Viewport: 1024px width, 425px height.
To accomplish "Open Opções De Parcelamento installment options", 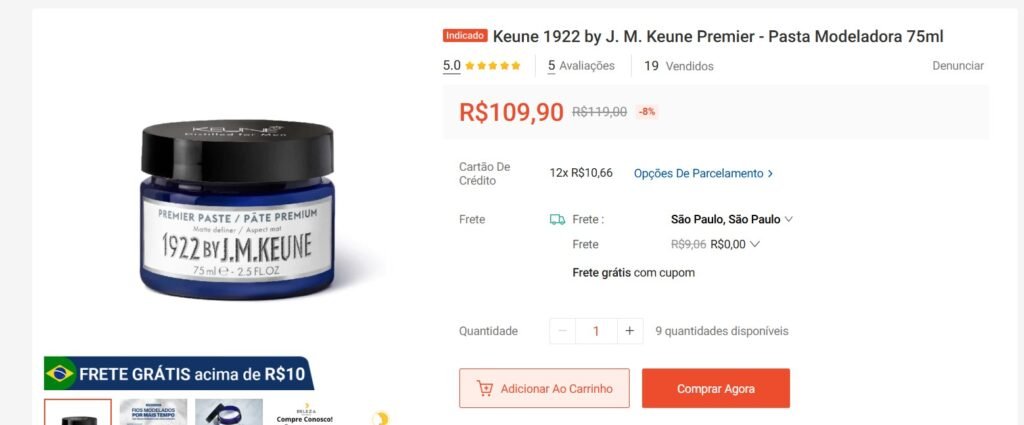I will (x=703, y=174).
